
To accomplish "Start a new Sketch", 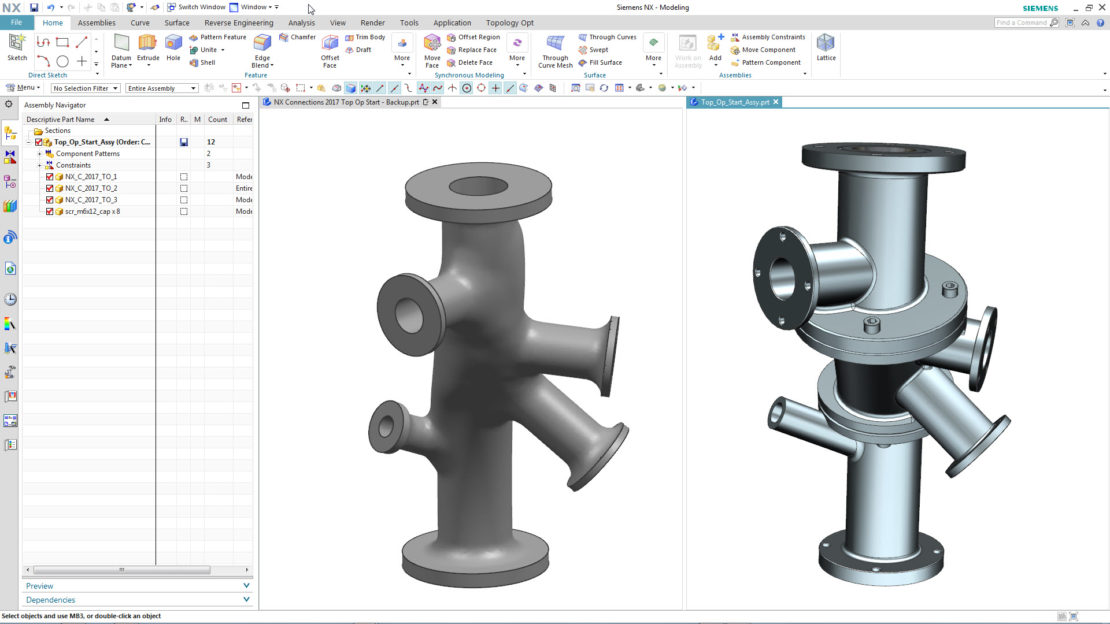I will coord(17,46).
